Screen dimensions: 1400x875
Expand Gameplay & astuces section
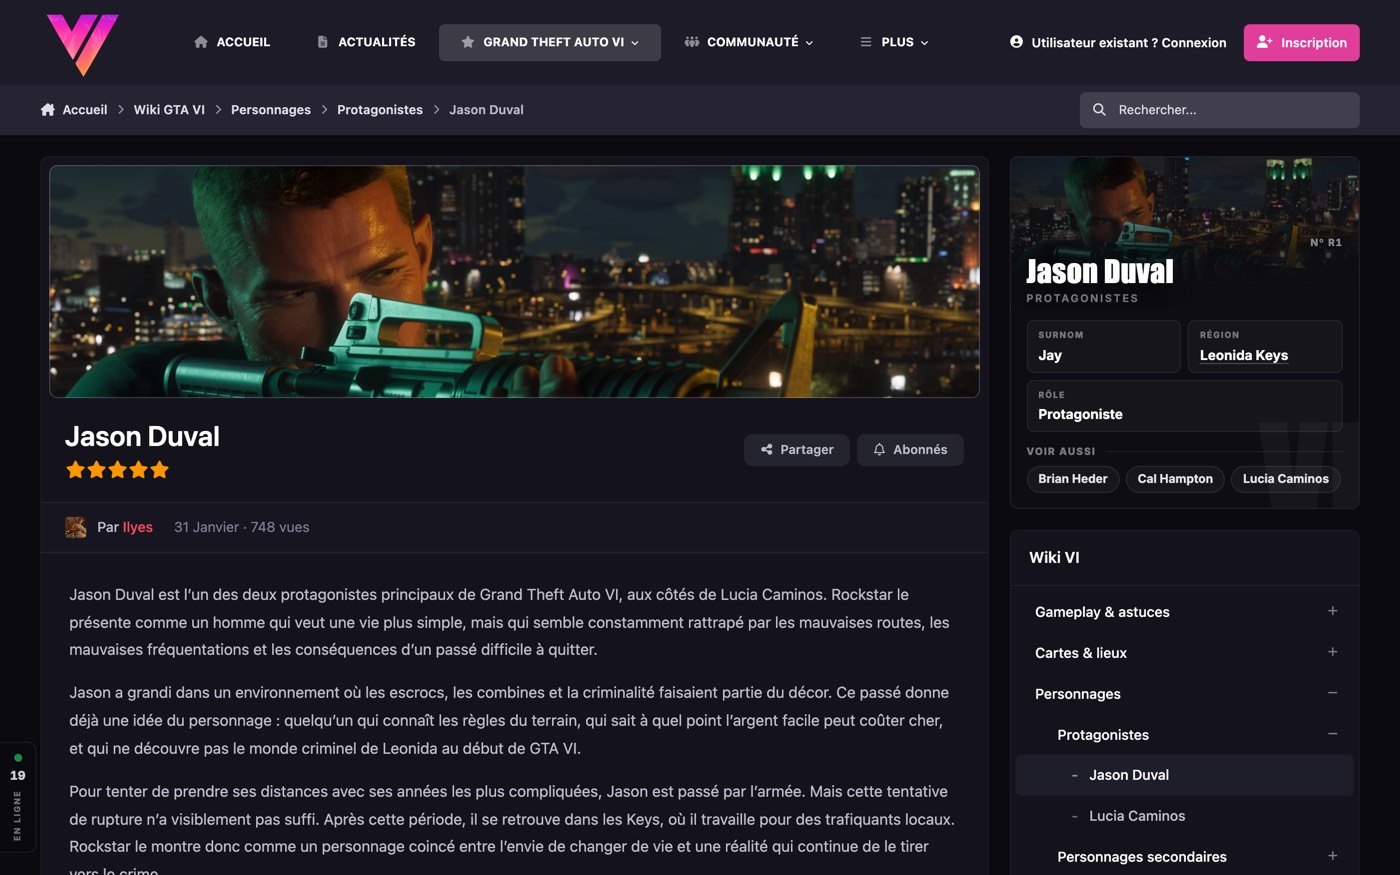1332,611
